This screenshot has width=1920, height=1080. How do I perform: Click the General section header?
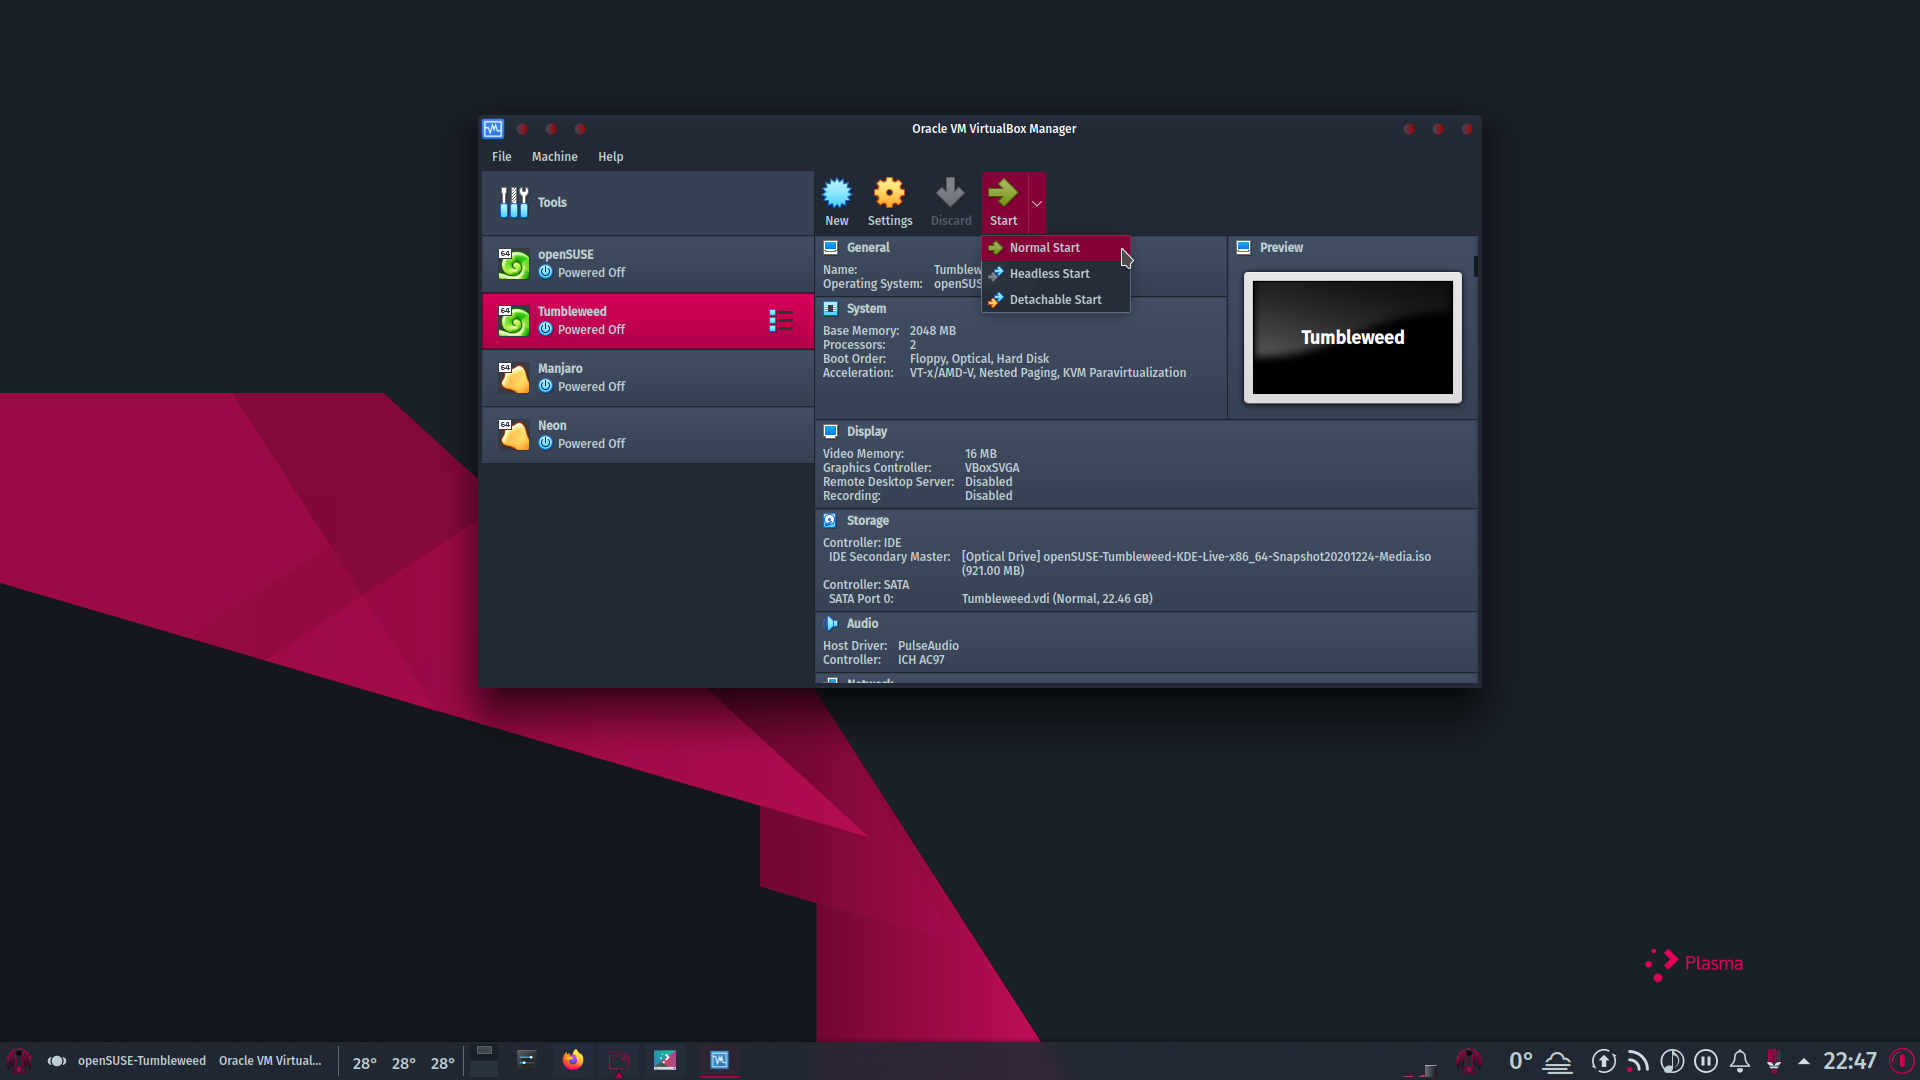pos(867,248)
